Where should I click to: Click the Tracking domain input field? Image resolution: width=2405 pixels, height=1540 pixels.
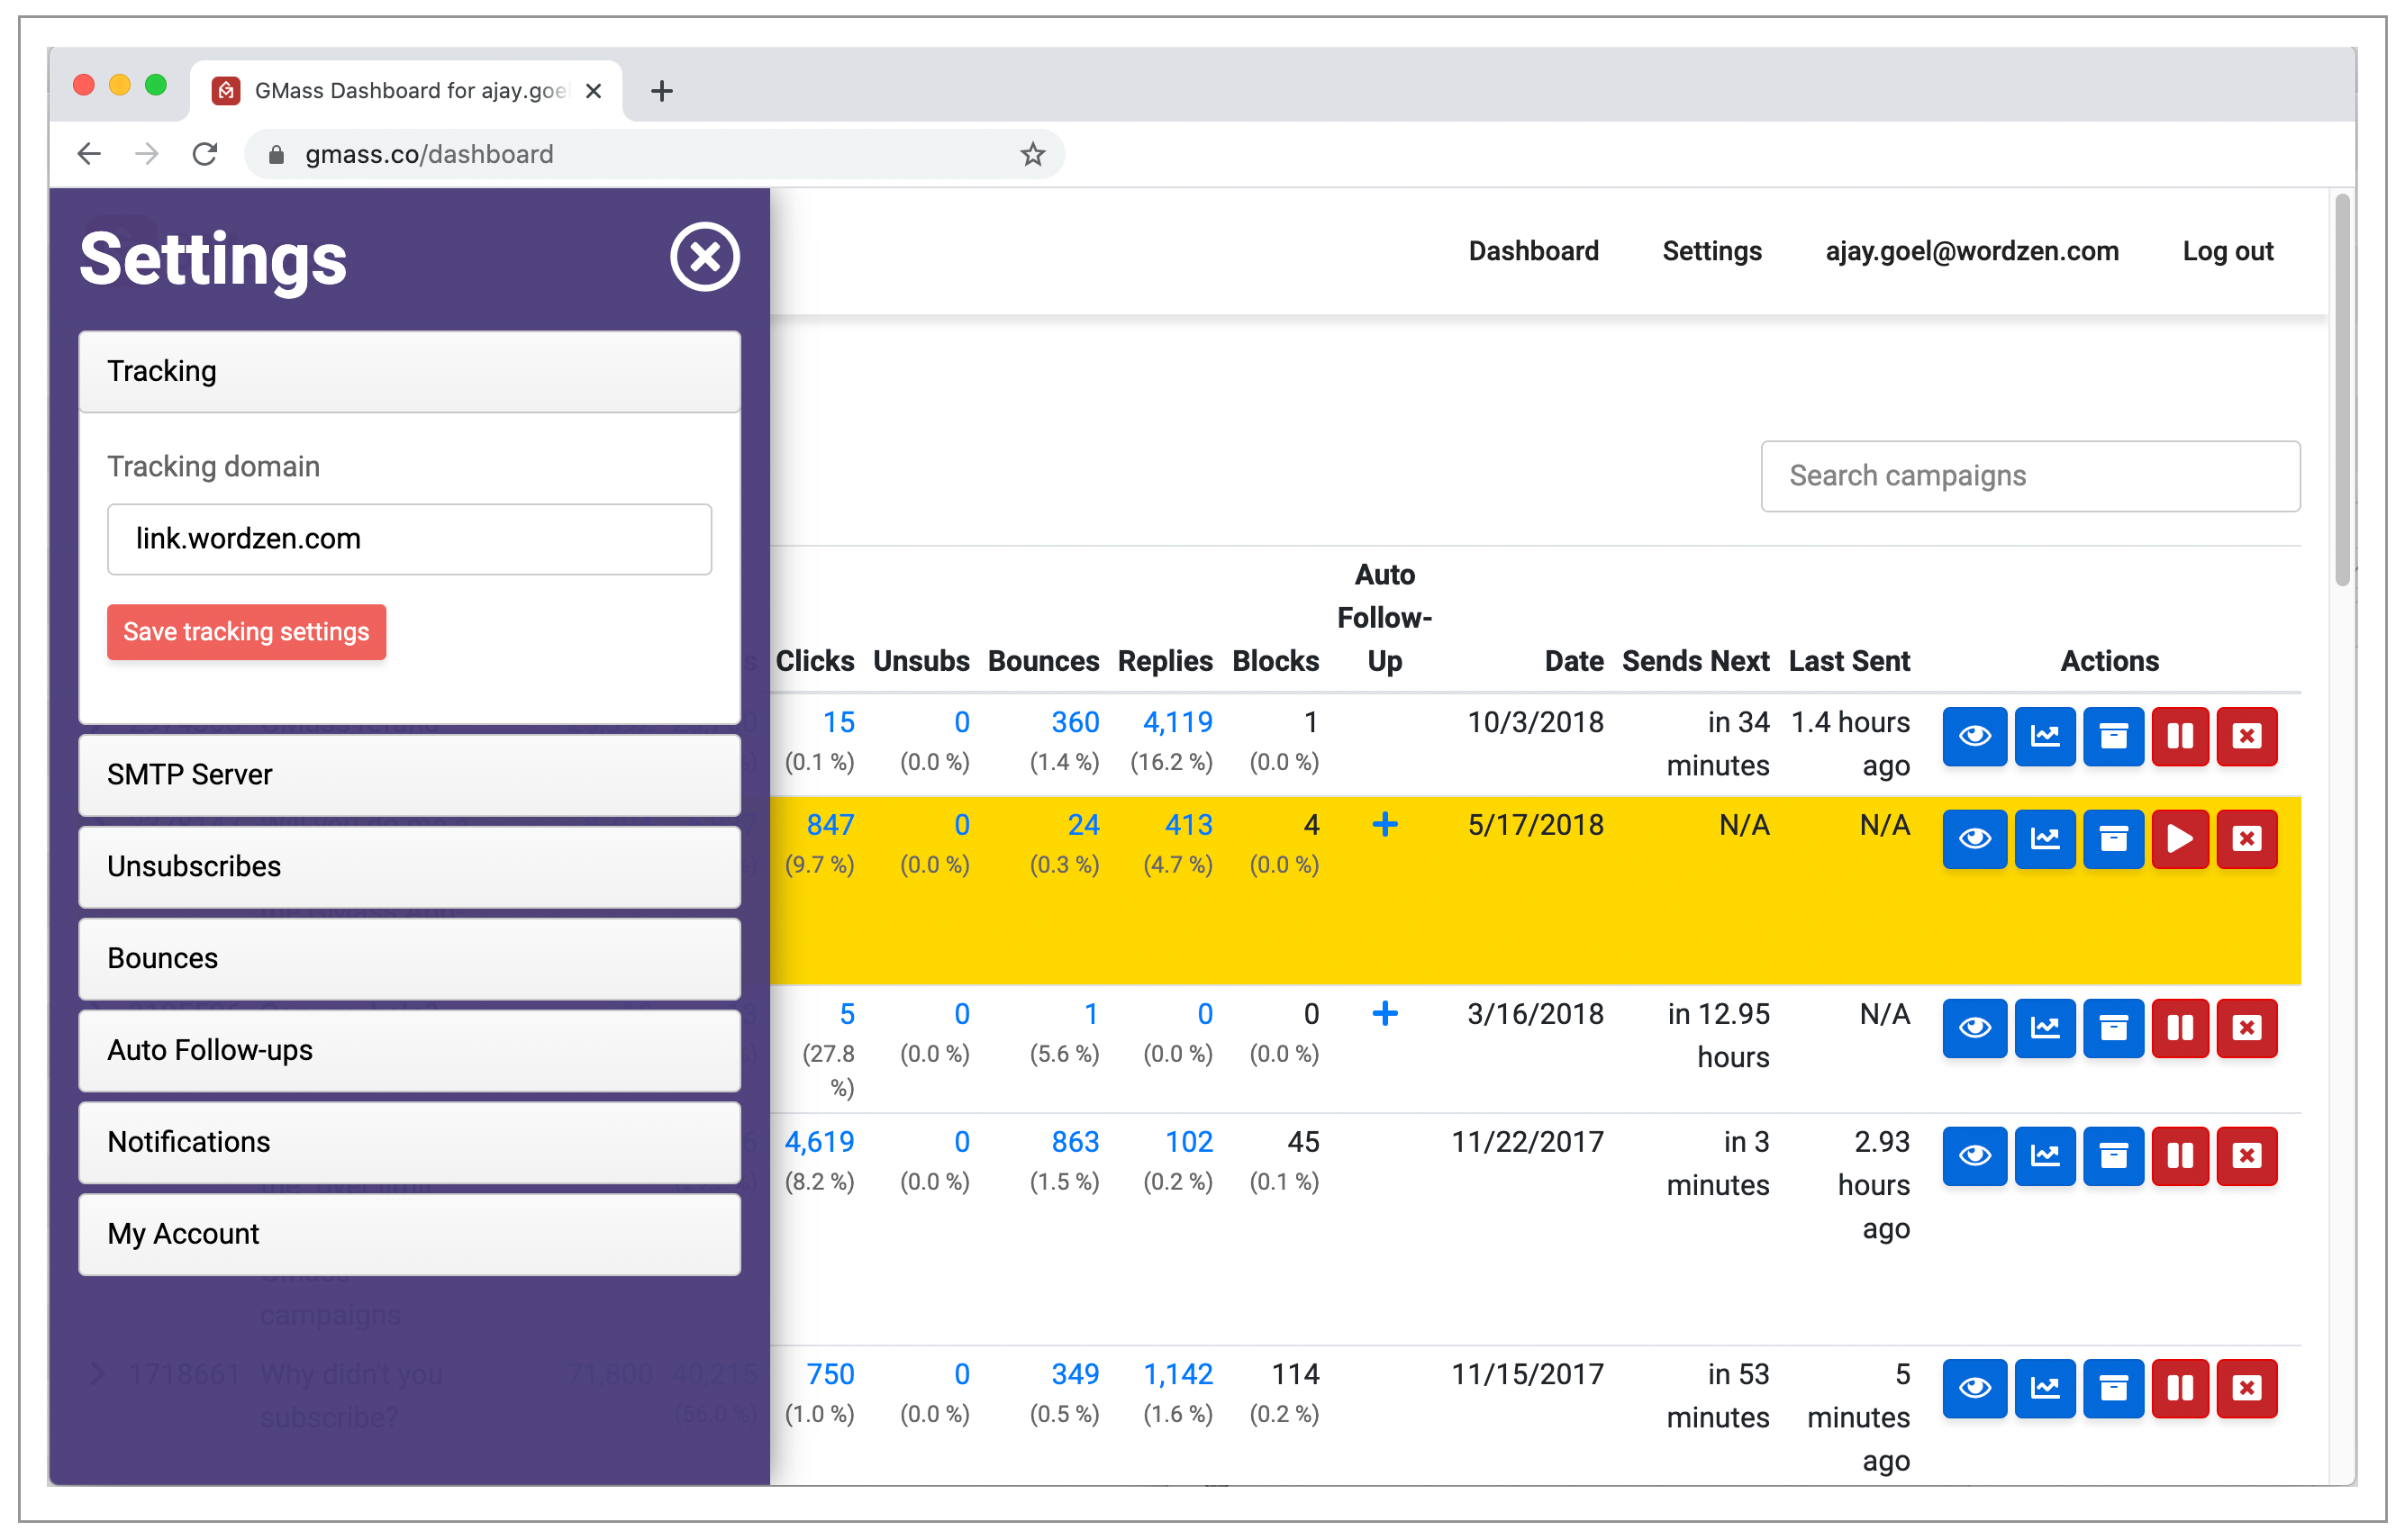409,539
